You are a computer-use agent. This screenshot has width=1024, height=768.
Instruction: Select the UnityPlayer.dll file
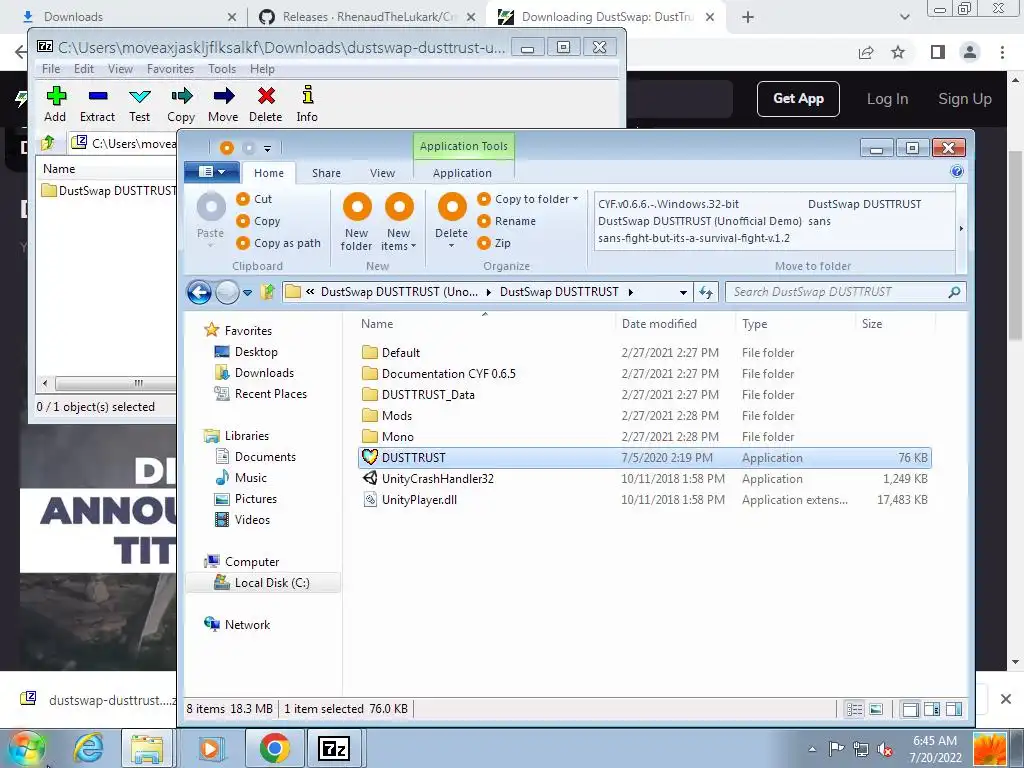419,500
